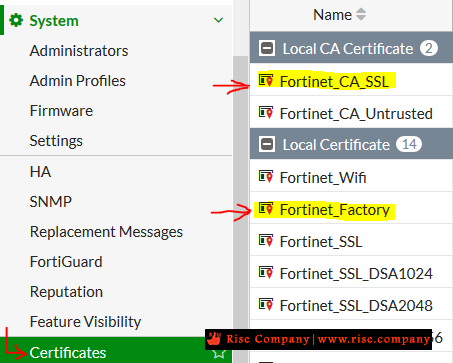Select the Fortinet_SSL certificate row
The image size is (453, 363).
[x=351, y=240]
